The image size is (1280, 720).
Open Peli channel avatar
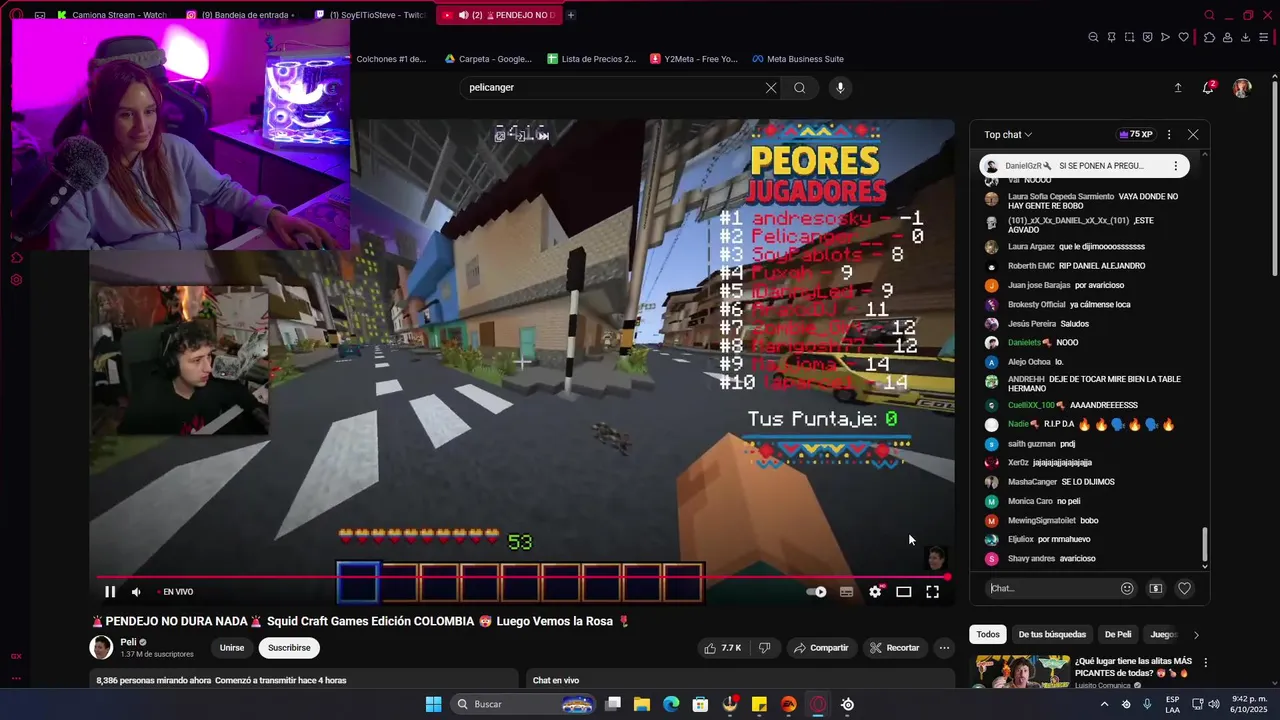click(102, 648)
